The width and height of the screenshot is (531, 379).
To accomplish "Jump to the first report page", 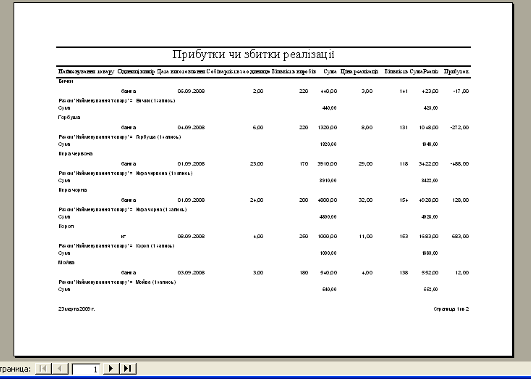I will click(x=43, y=369).
